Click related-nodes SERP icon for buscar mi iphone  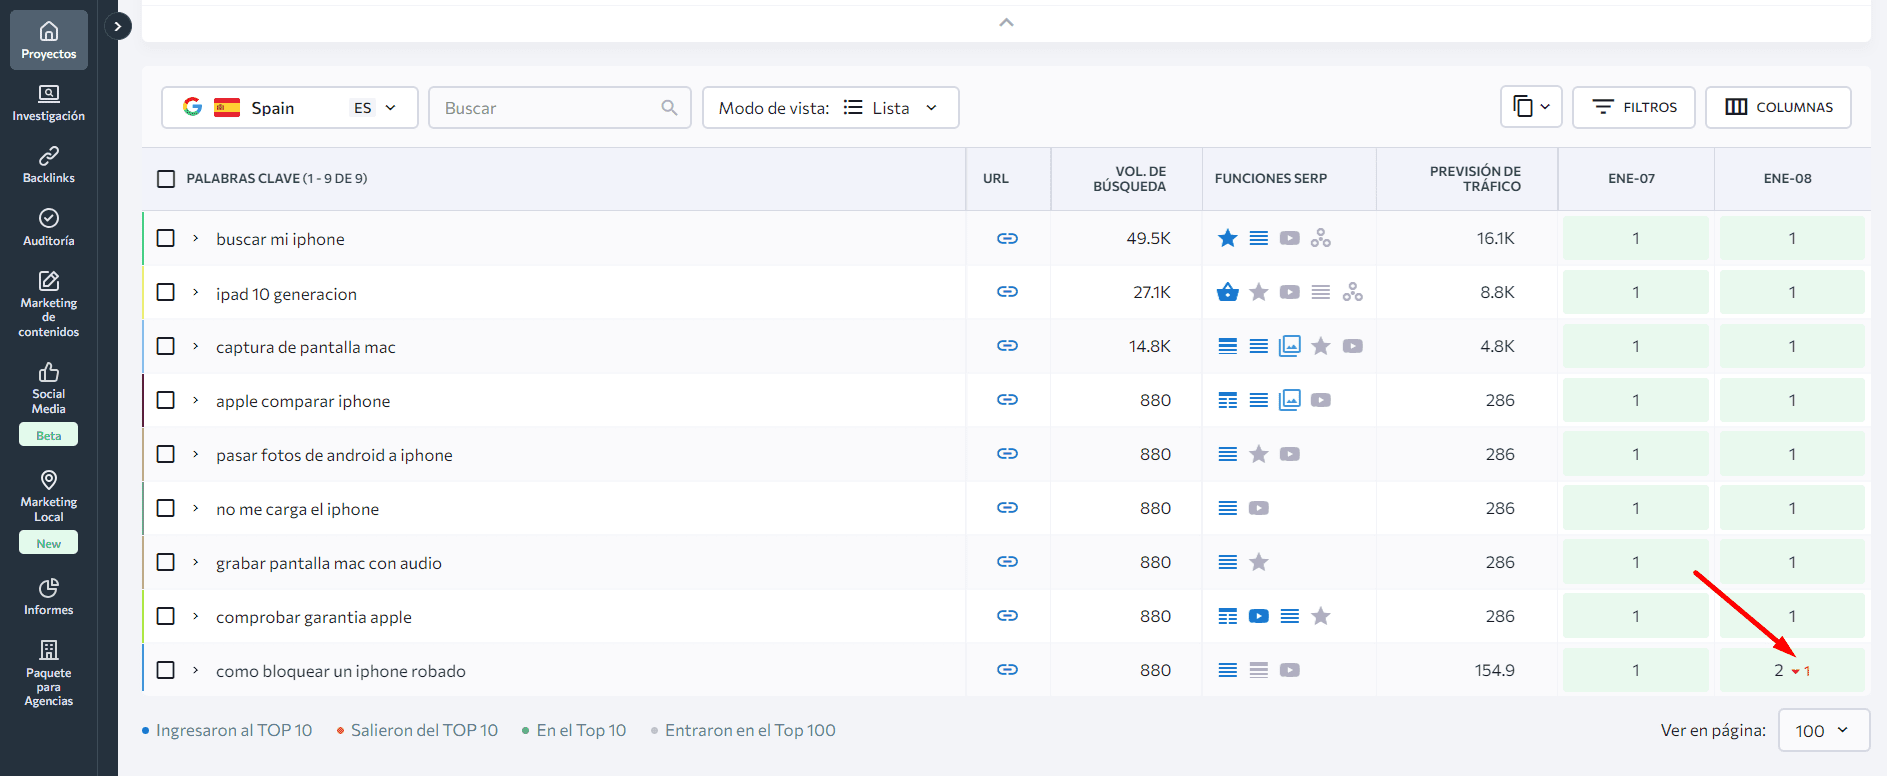coord(1321,238)
